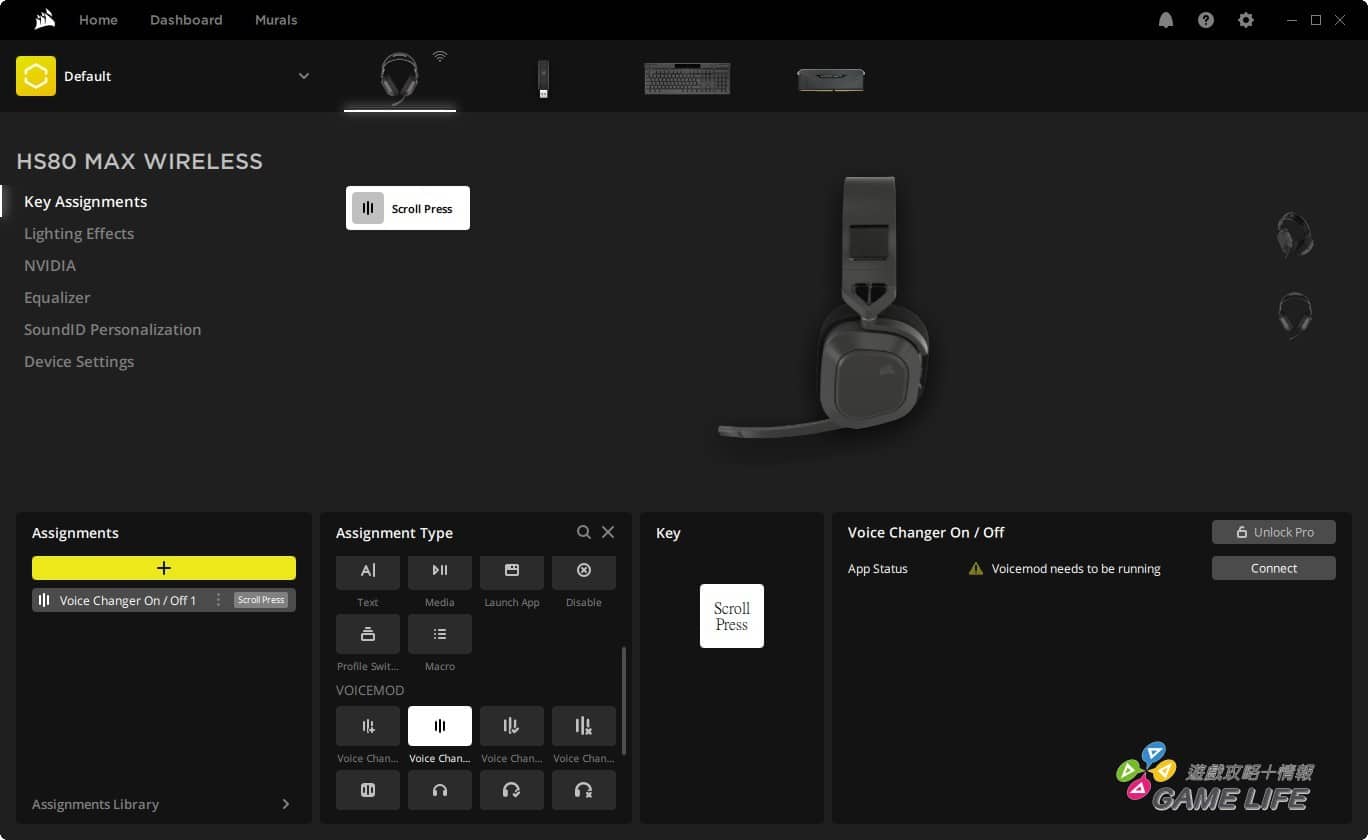The image size is (1368, 840).
Task: Open the help question mark icon
Action: (x=1206, y=20)
